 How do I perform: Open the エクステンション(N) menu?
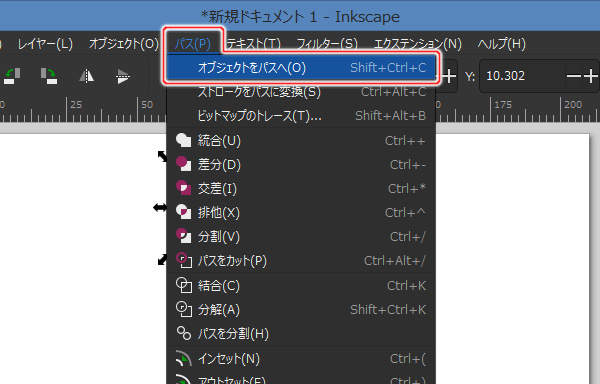pos(417,44)
